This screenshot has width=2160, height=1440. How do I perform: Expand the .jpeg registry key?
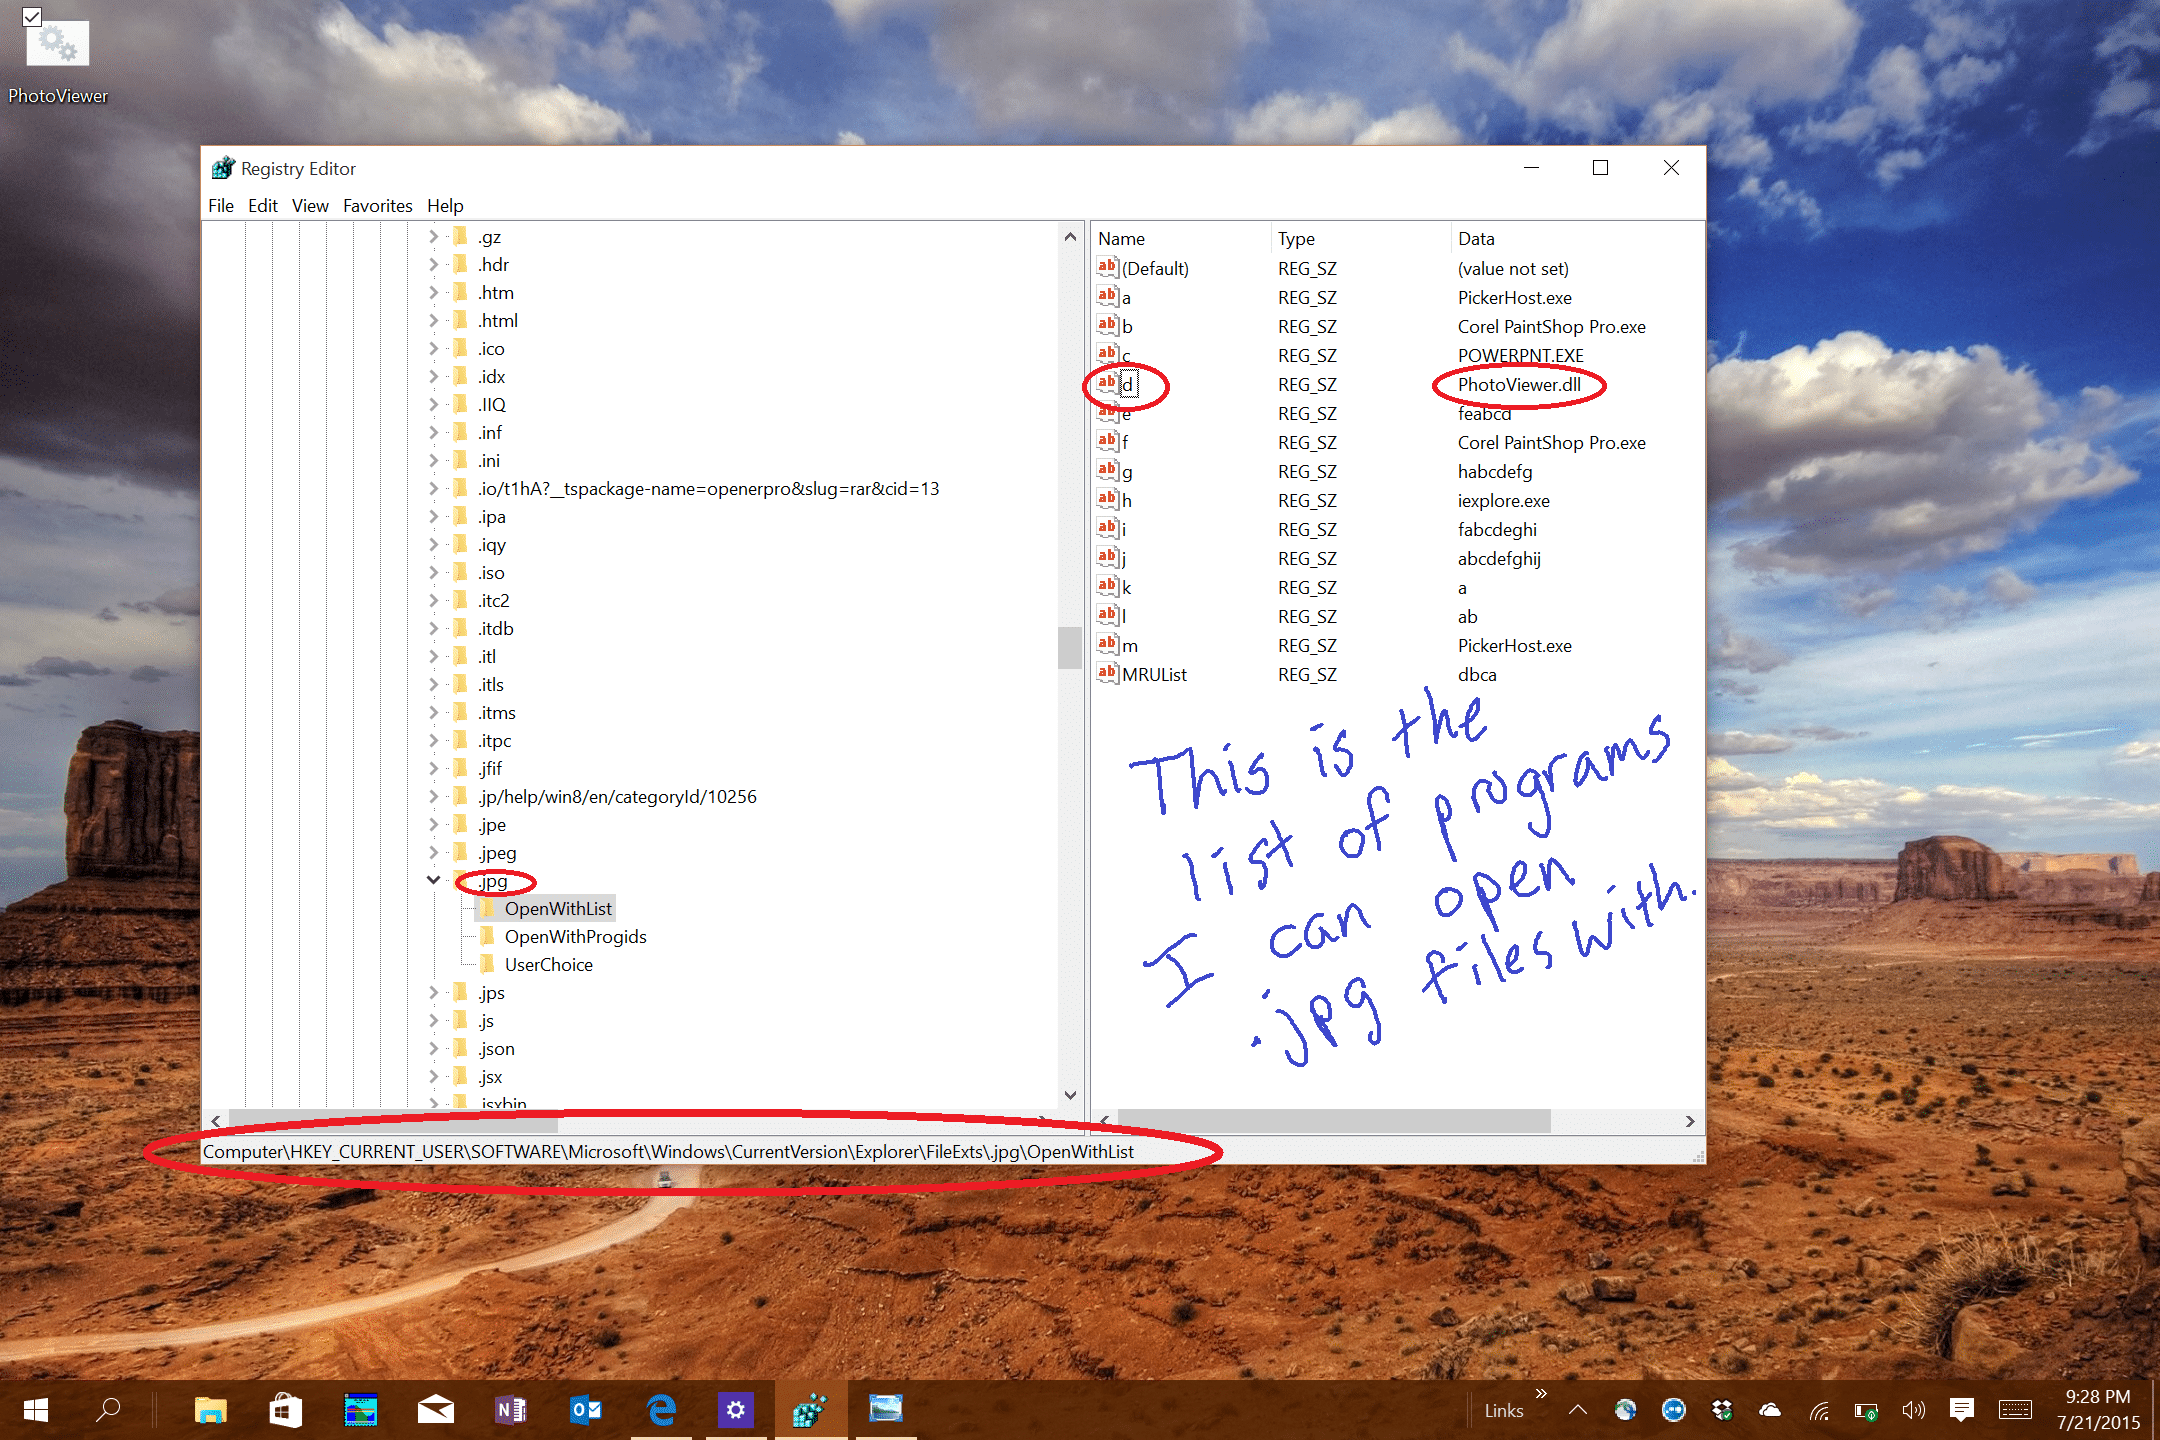tap(433, 852)
